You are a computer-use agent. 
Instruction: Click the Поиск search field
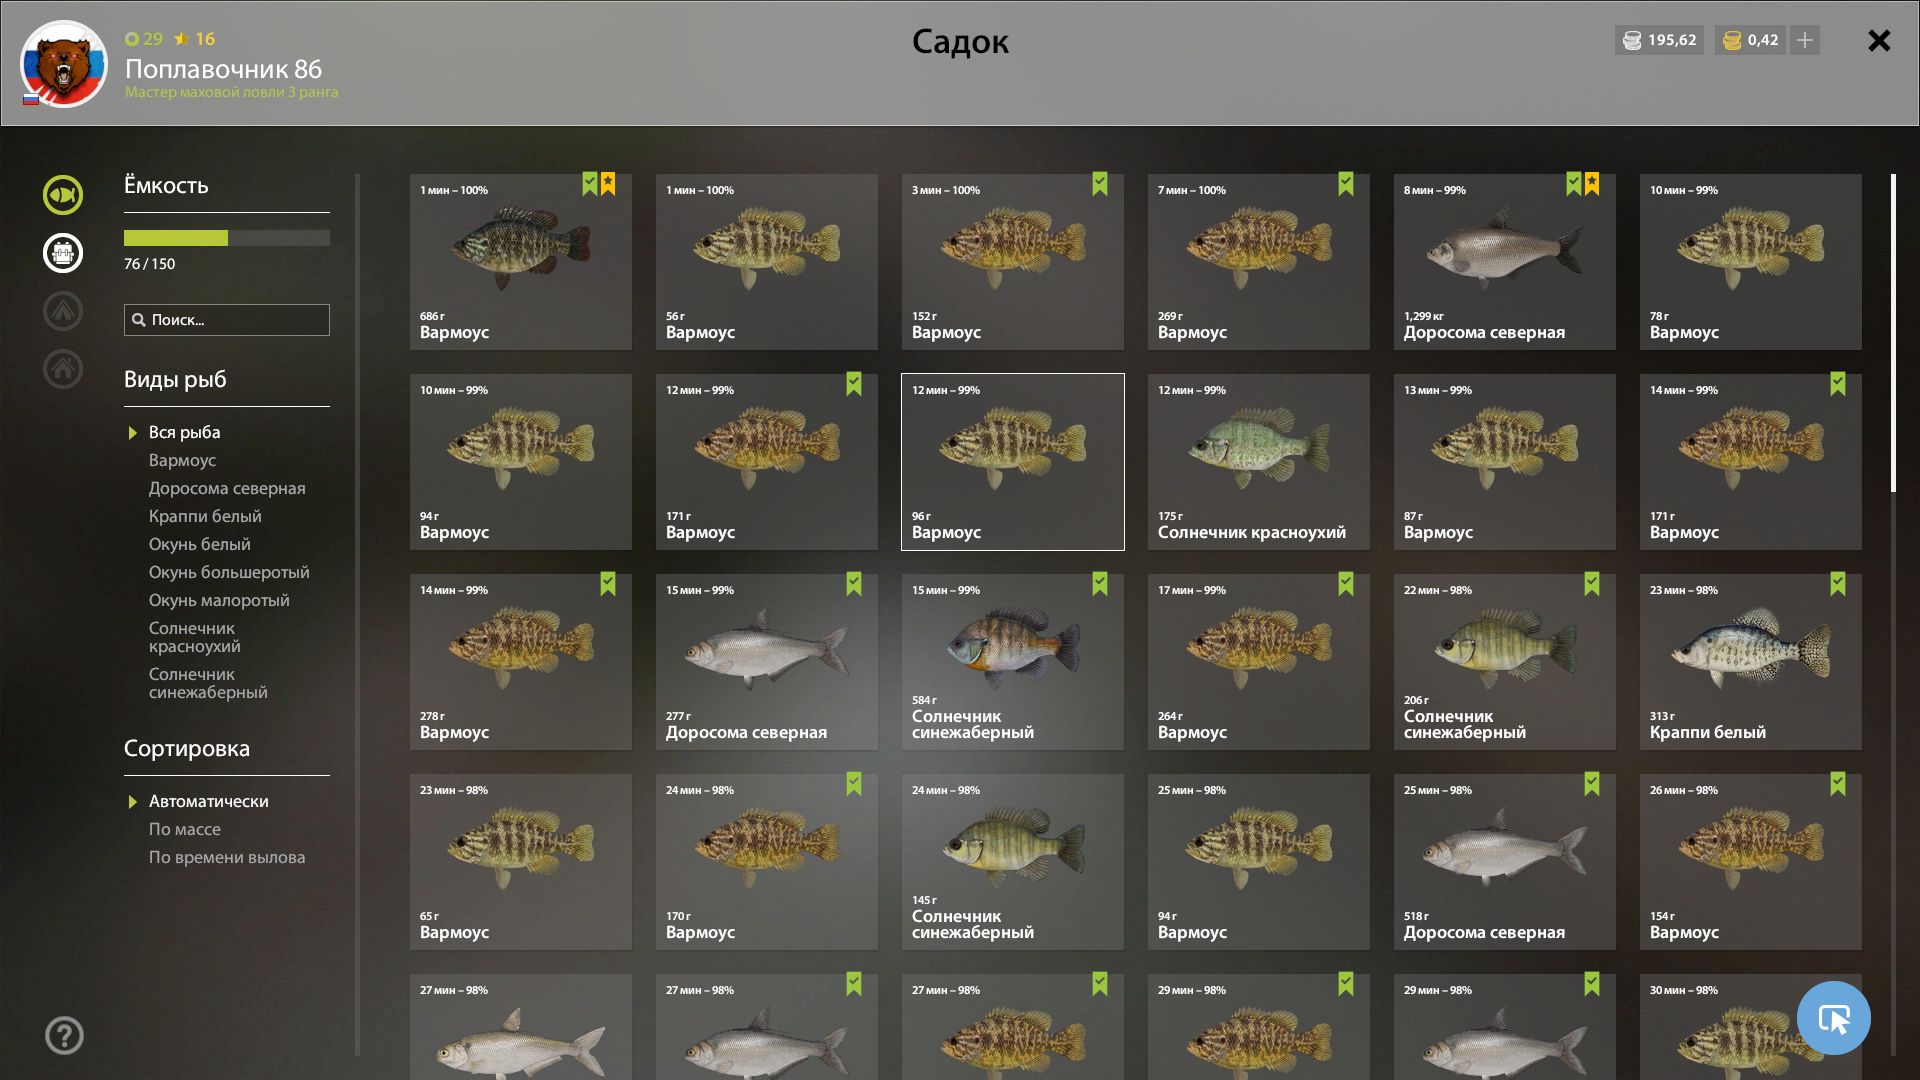coord(227,320)
